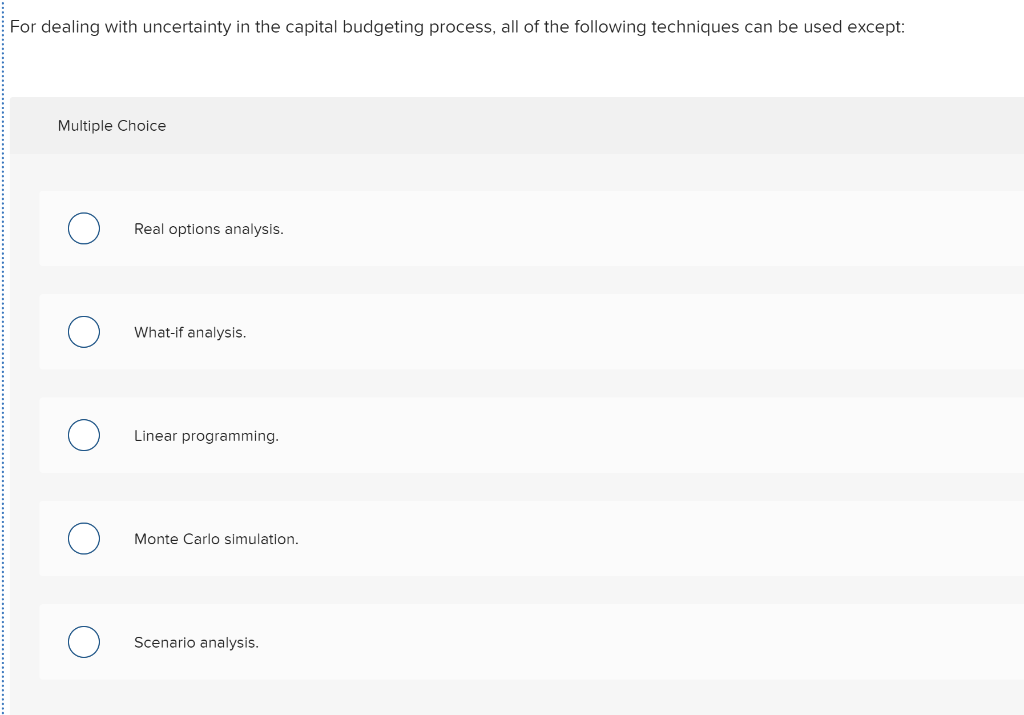Click the 'Linear programming' answer text
The height and width of the screenshot is (715, 1024).
tap(206, 436)
